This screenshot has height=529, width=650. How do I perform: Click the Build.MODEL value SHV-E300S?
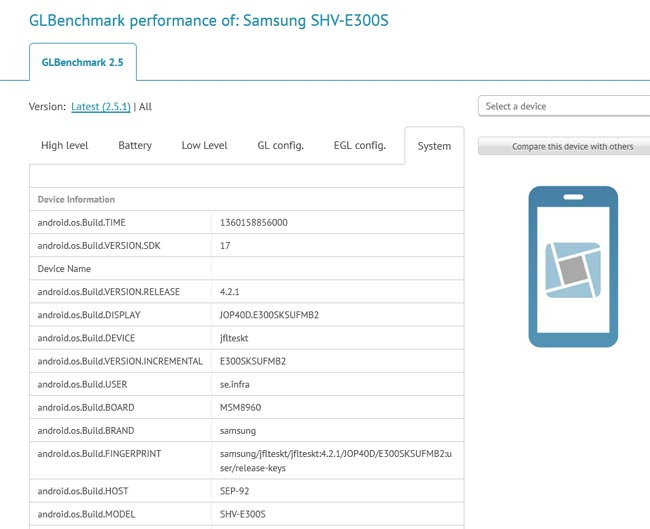243,516
